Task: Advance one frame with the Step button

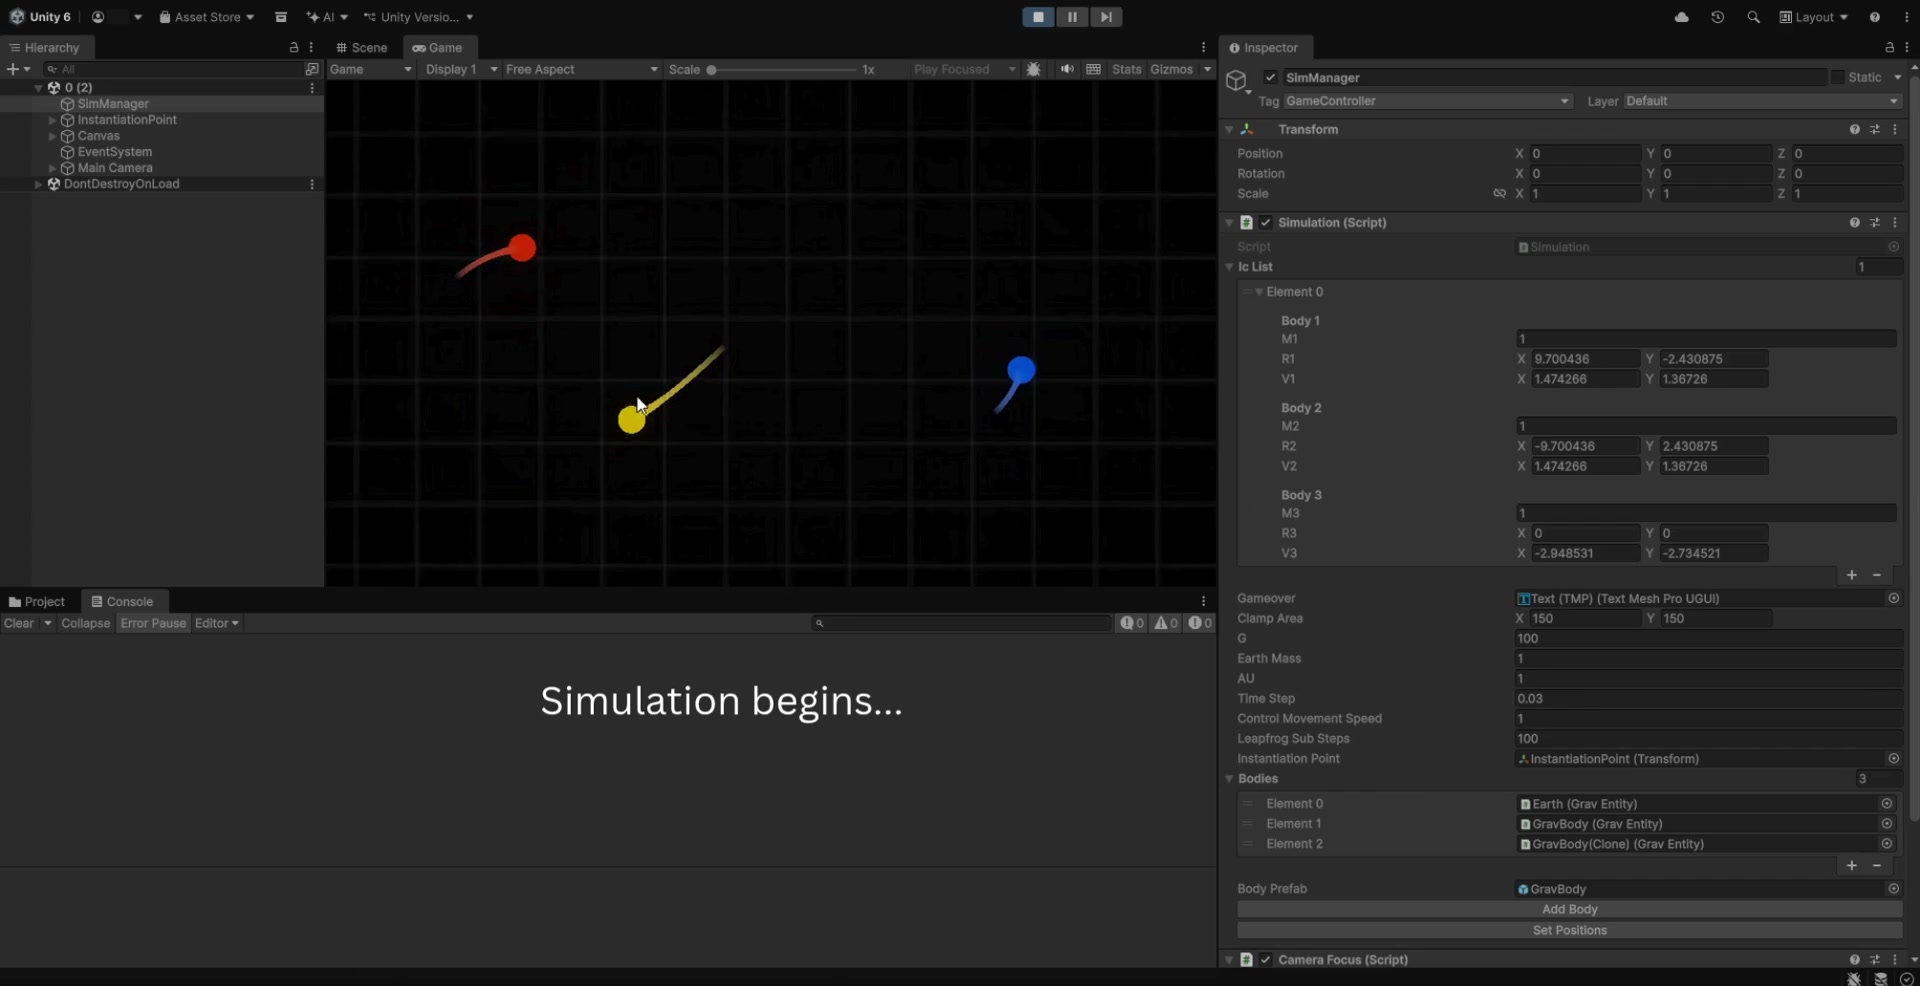Action: (x=1106, y=17)
